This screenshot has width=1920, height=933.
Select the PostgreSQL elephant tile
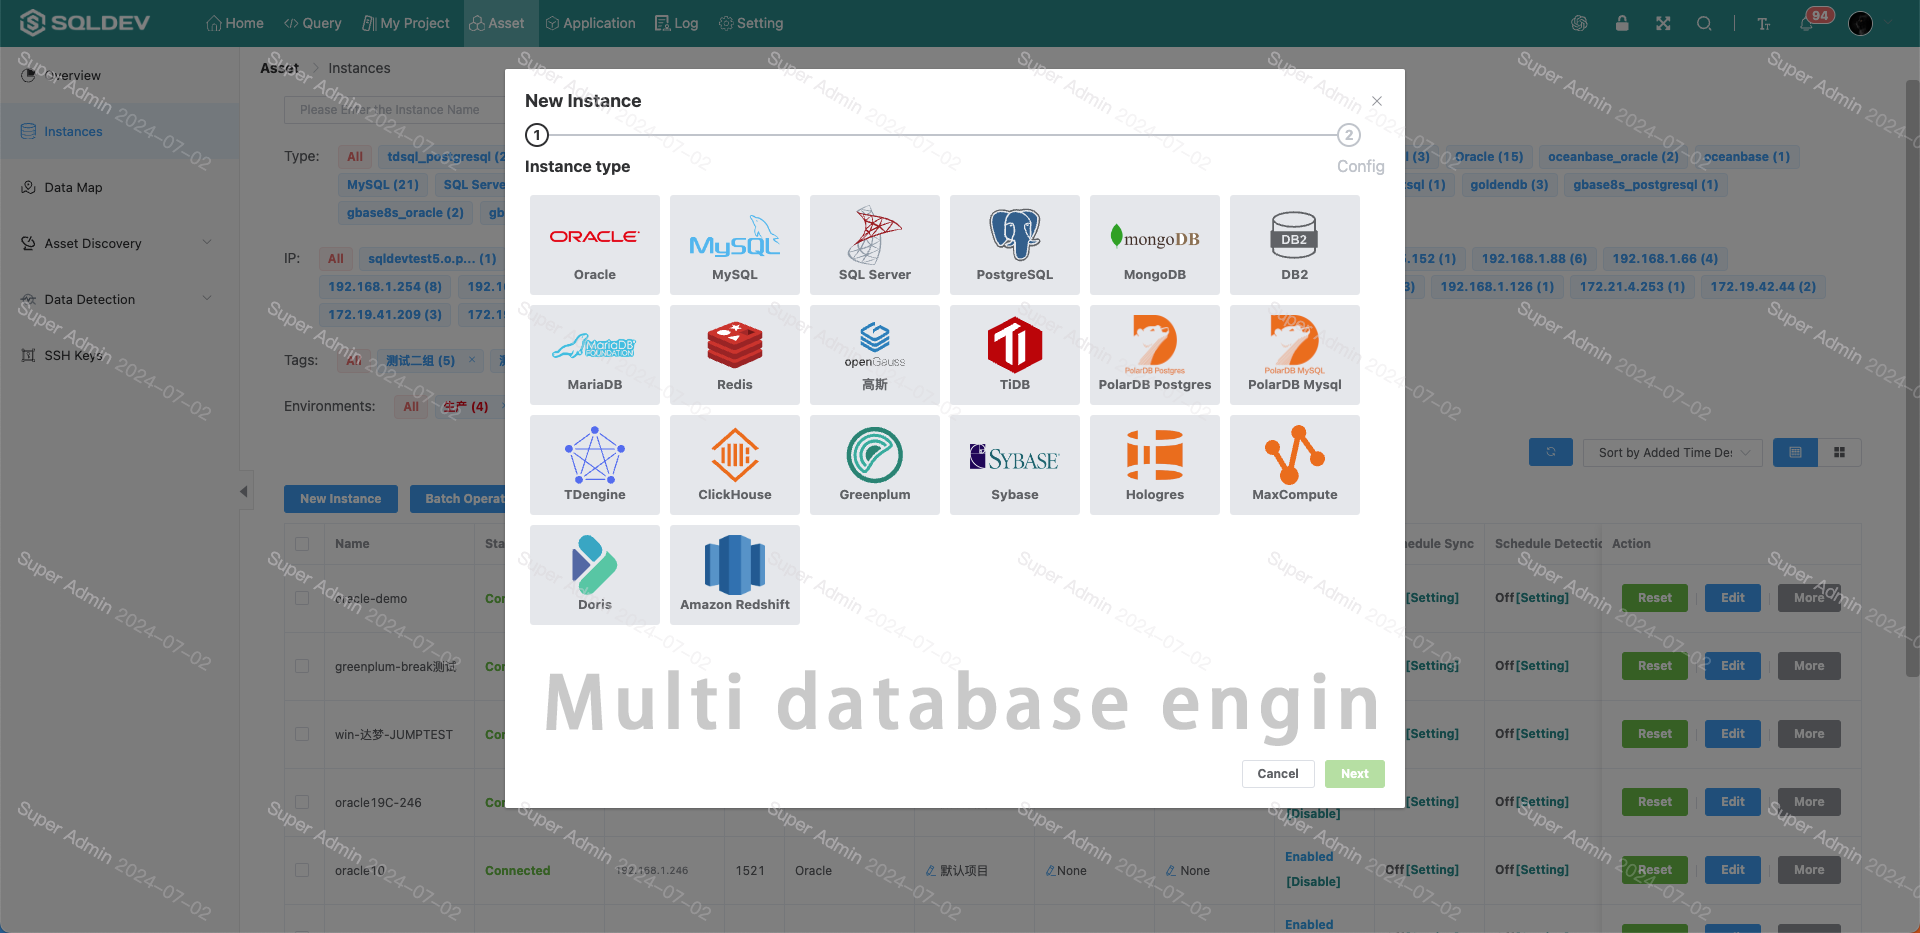click(1015, 245)
